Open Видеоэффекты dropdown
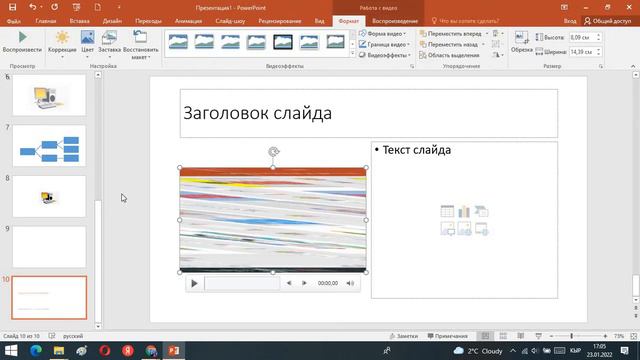The image size is (640, 360). click(384, 55)
